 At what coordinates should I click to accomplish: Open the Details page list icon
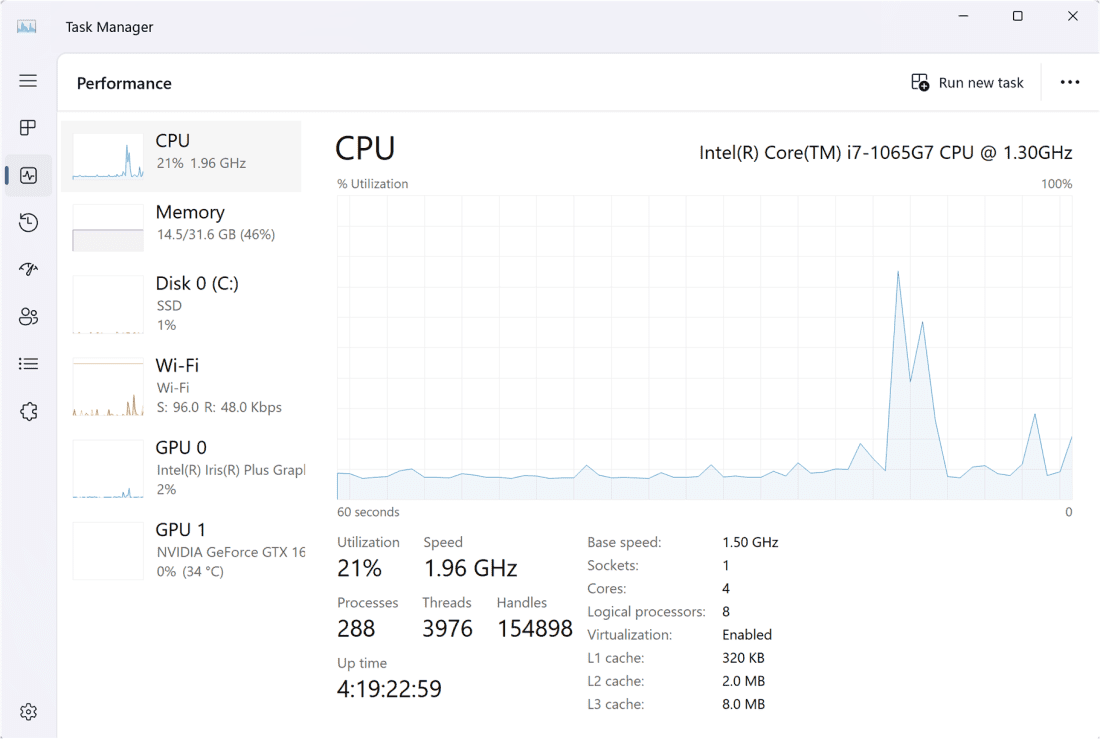point(28,364)
